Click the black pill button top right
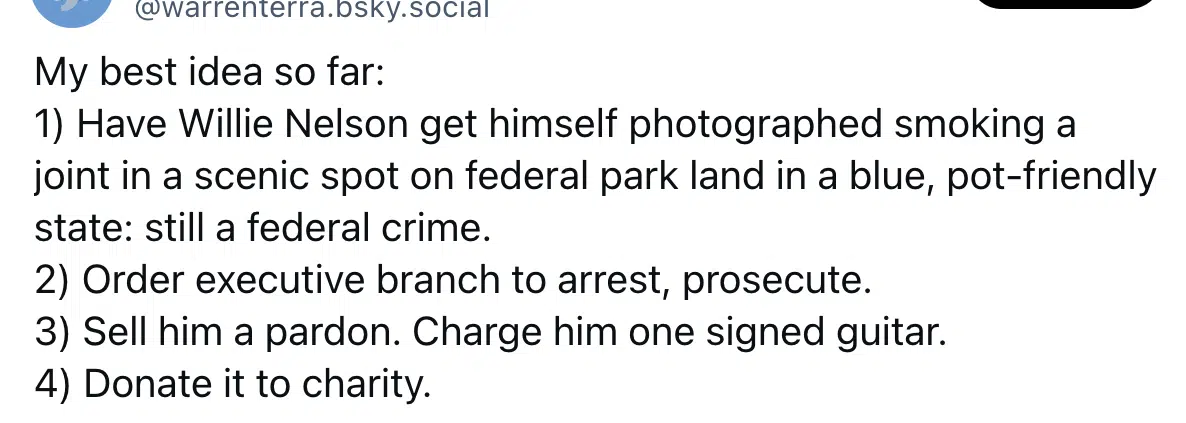The image size is (1186, 423). point(1066,4)
